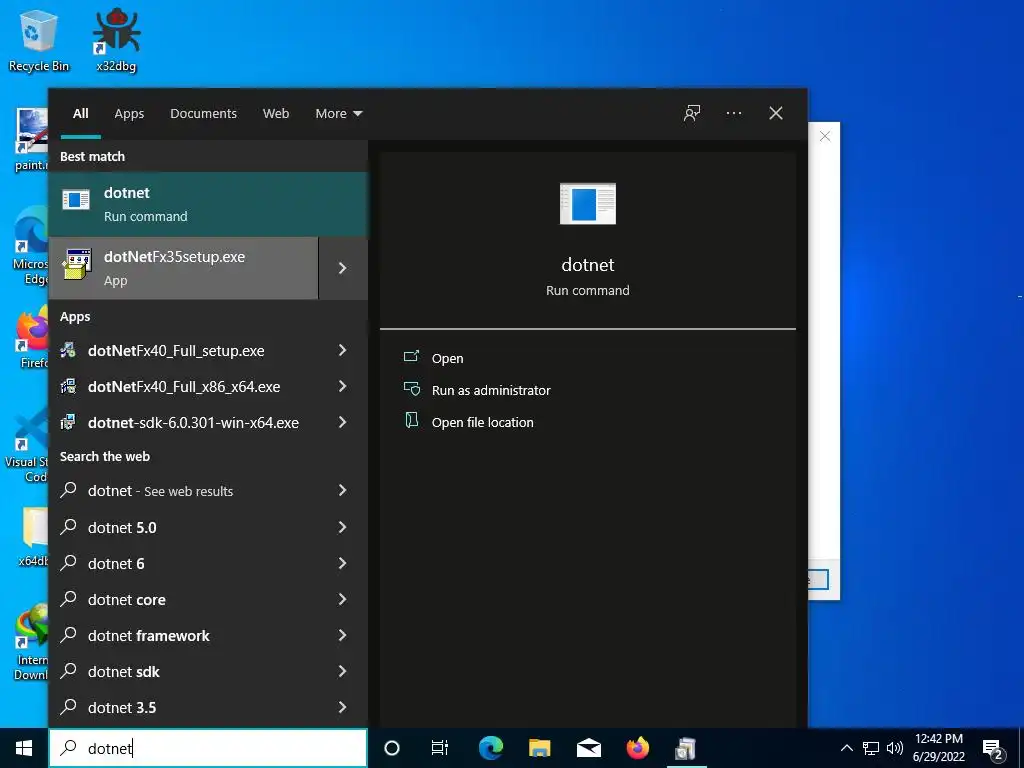Click the installer app on the taskbar

686,748
